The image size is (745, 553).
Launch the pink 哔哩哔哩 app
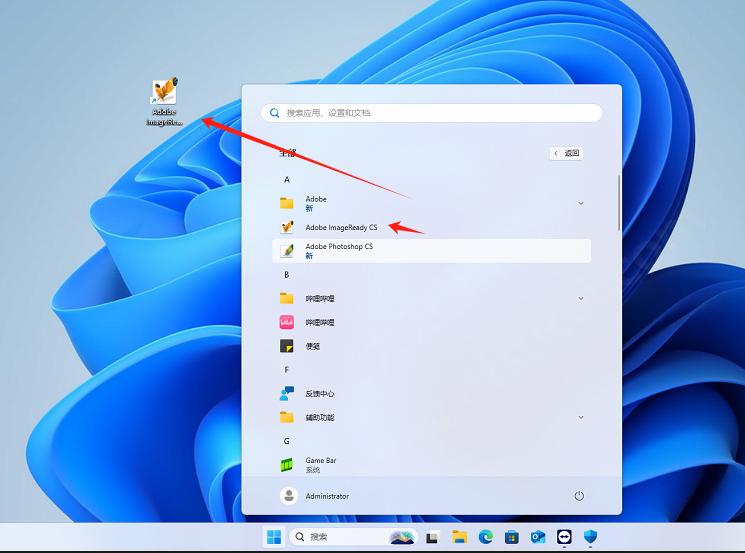[x=431, y=322]
